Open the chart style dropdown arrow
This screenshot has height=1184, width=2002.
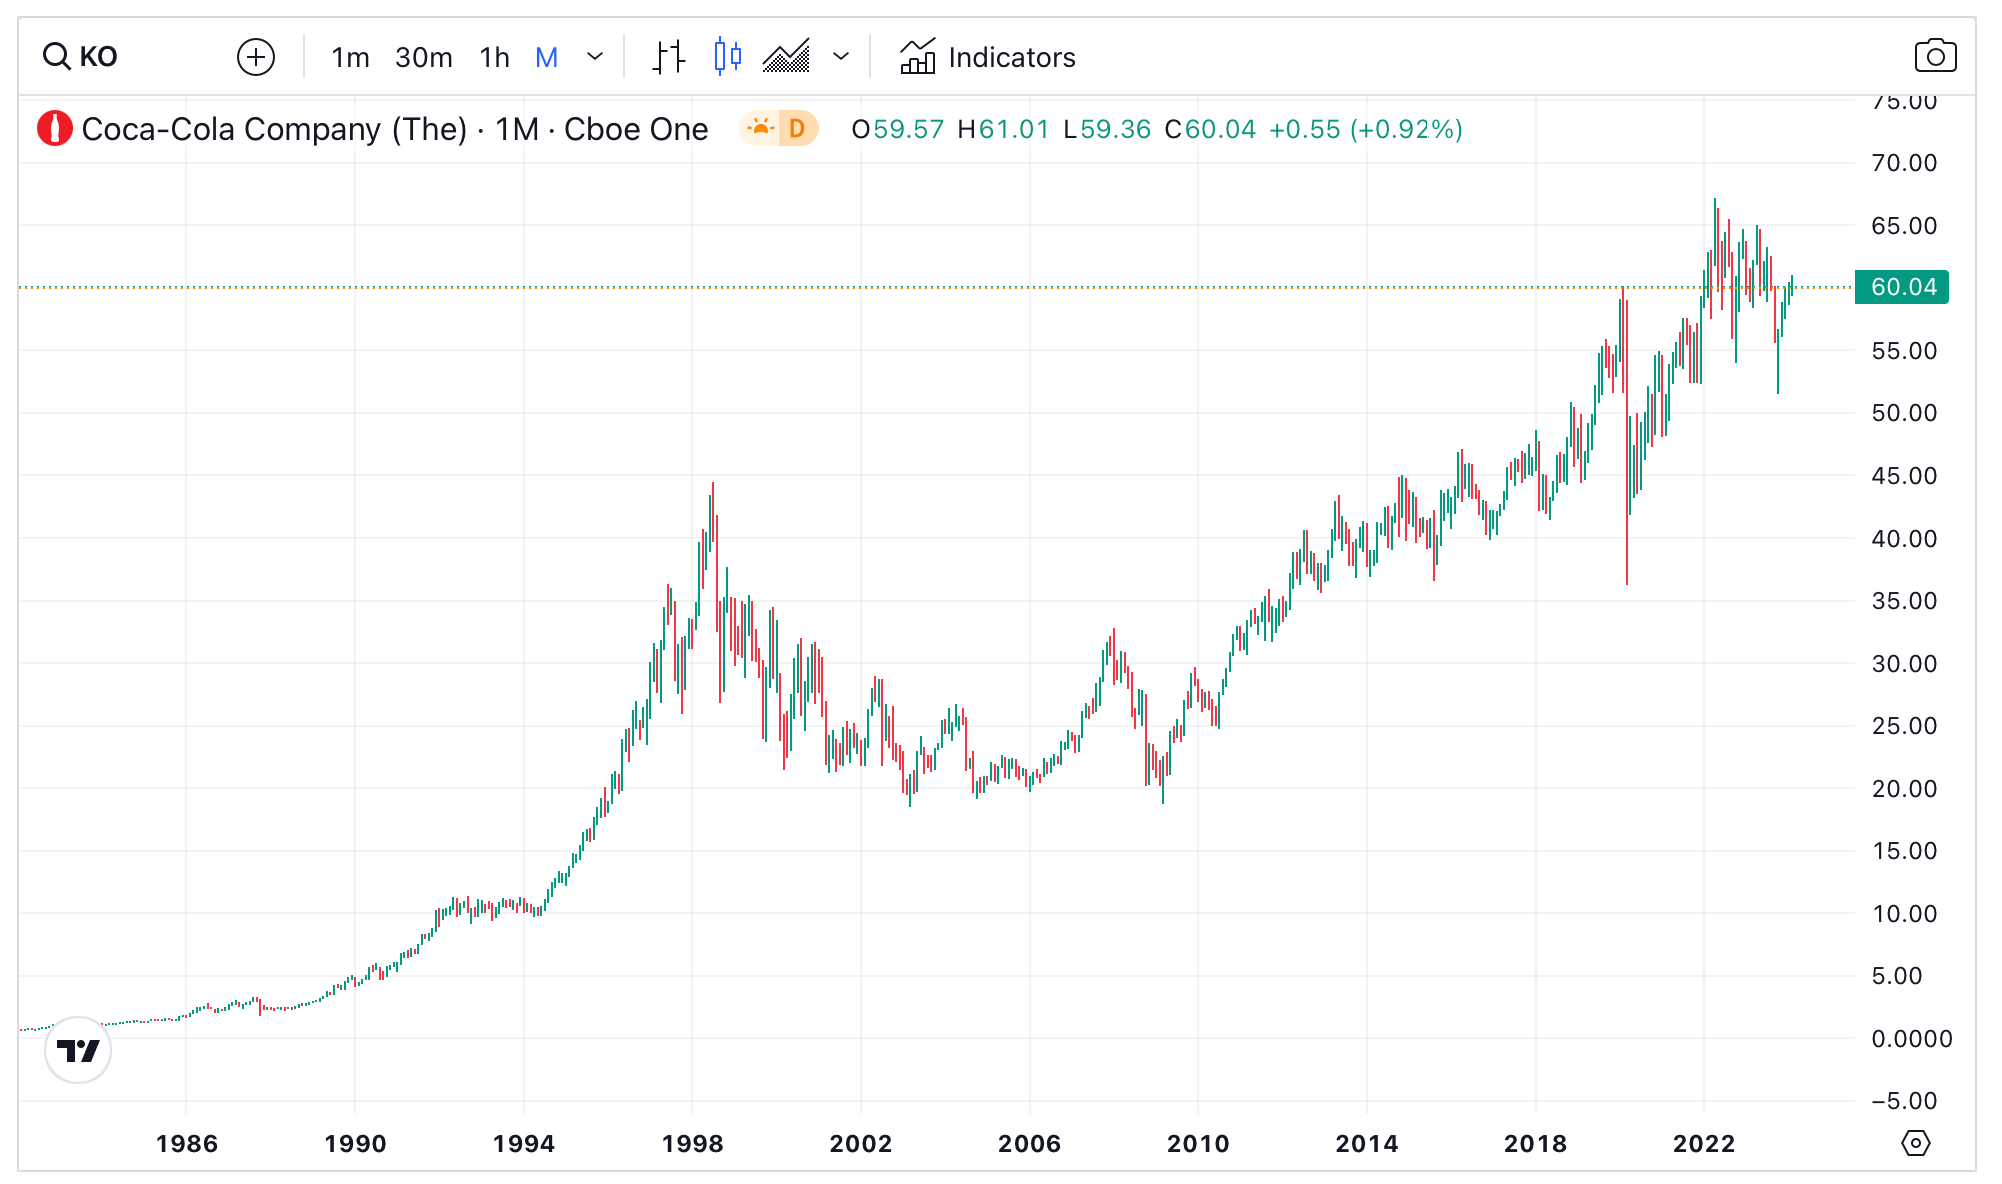coord(841,58)
